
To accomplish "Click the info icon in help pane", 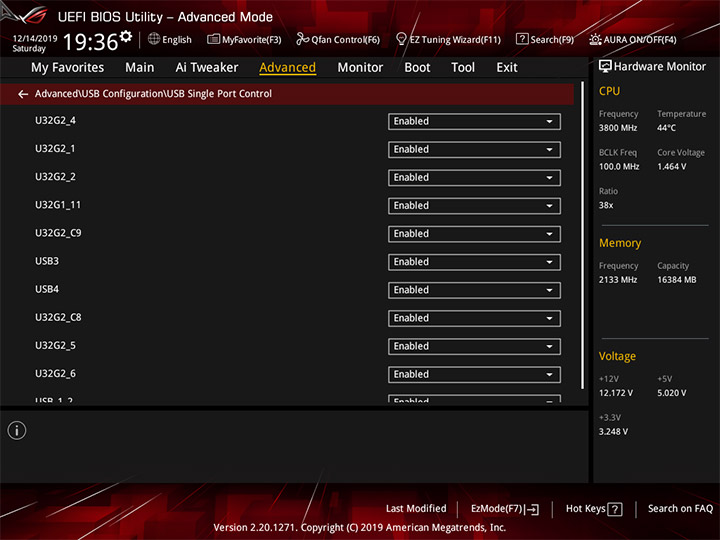I will [17, 430].
